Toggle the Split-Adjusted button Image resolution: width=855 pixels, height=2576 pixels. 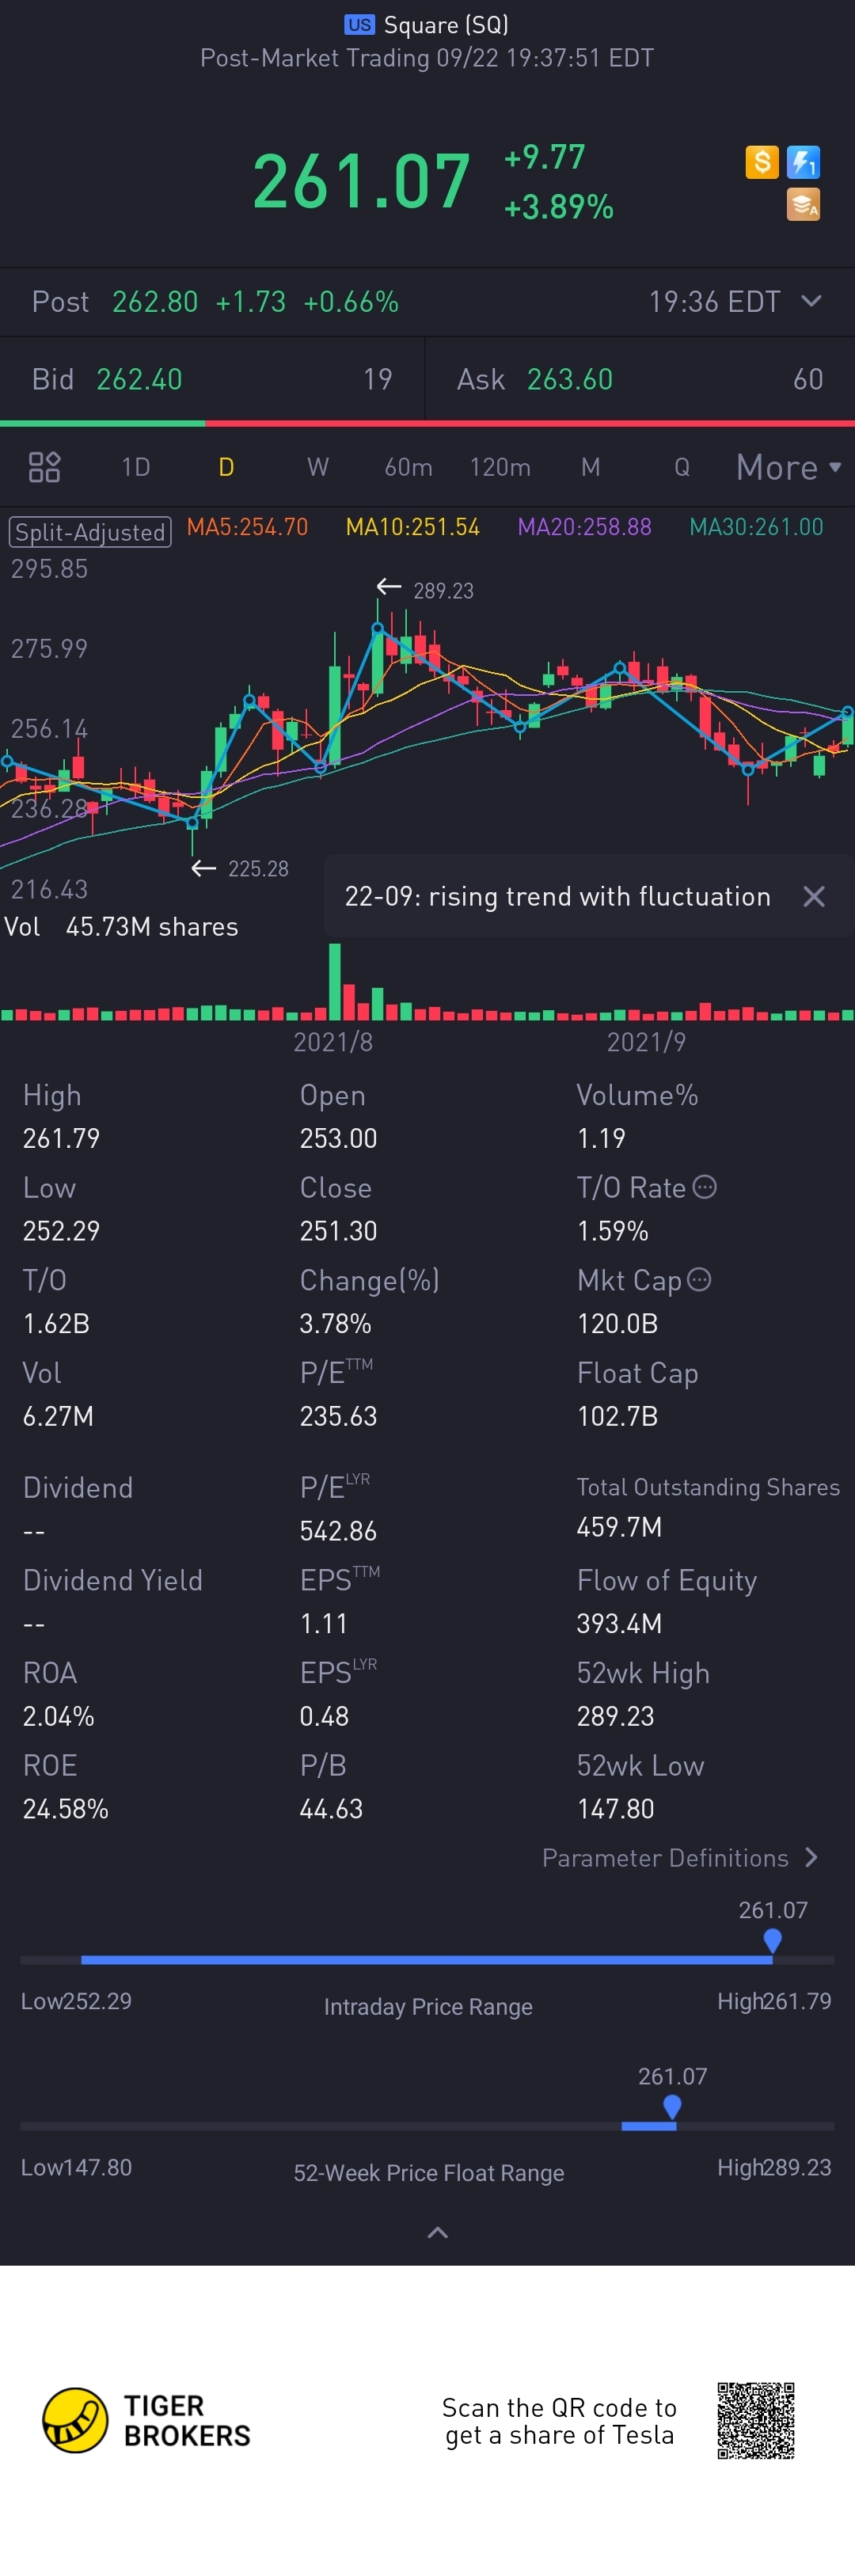coord(90,532)
